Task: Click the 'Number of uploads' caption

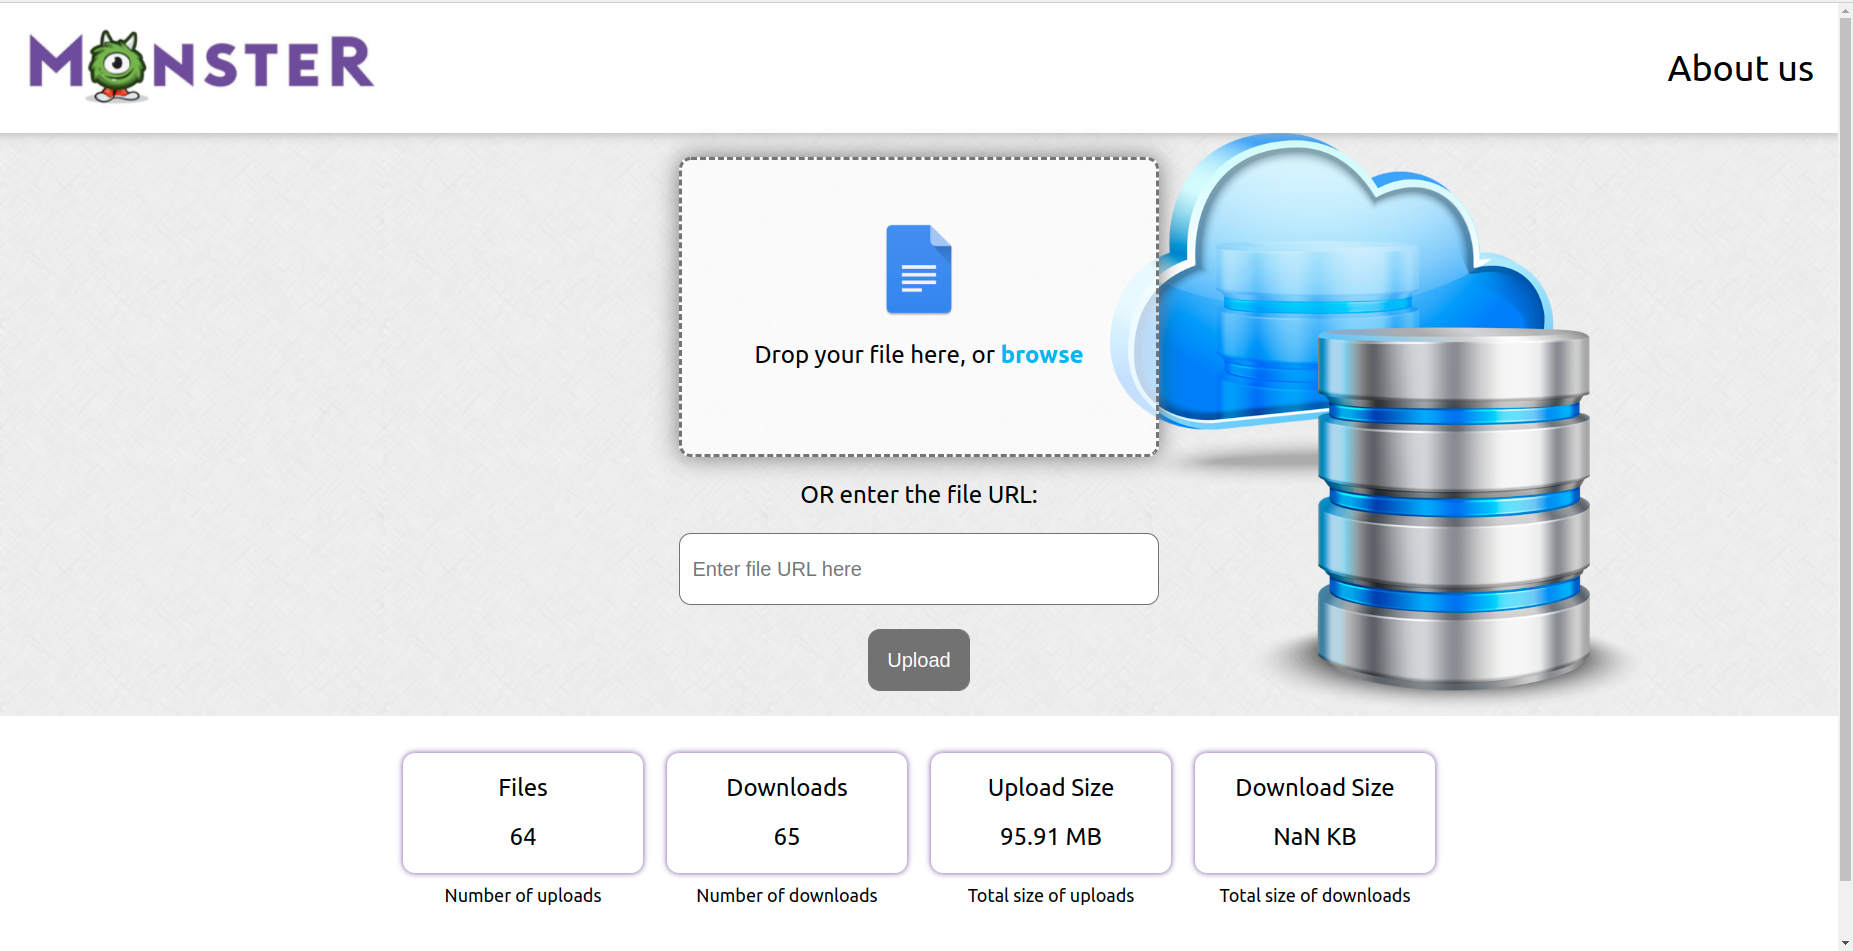Action: [523, 896]
